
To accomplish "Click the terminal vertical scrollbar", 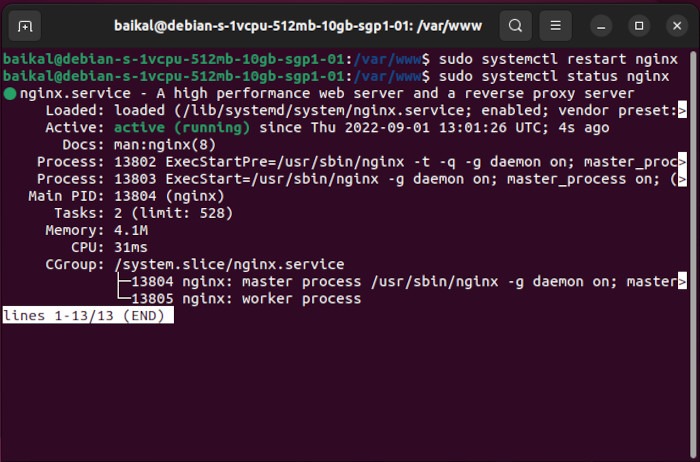I will (x=693, y=254).
